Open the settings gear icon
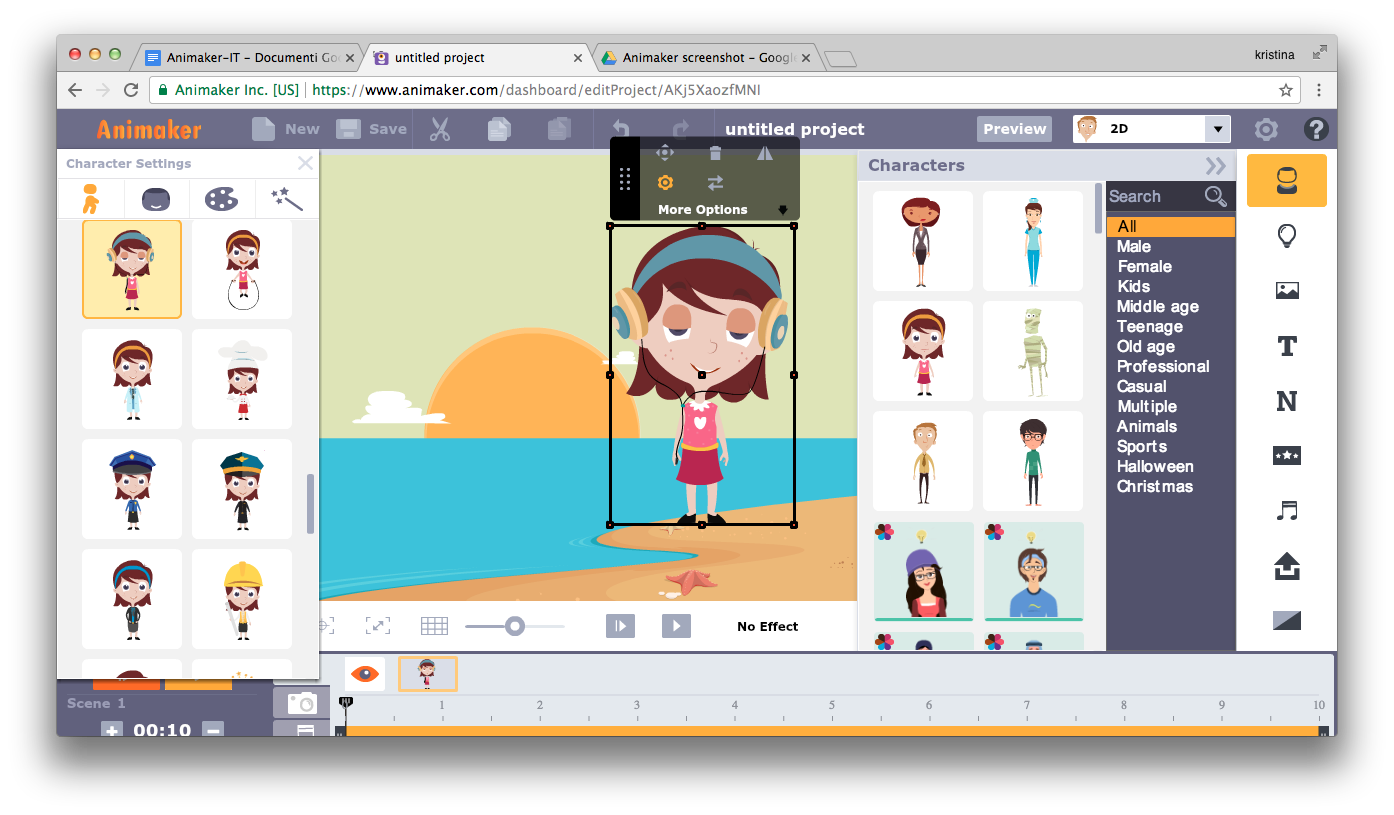Viewport: 1394px width, 815px height. 1266,129
